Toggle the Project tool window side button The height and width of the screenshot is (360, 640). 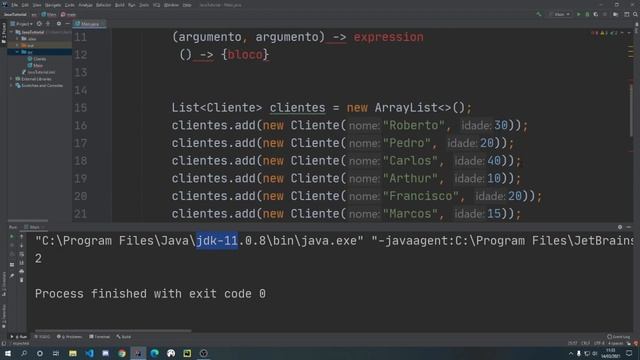click(4, 34)
